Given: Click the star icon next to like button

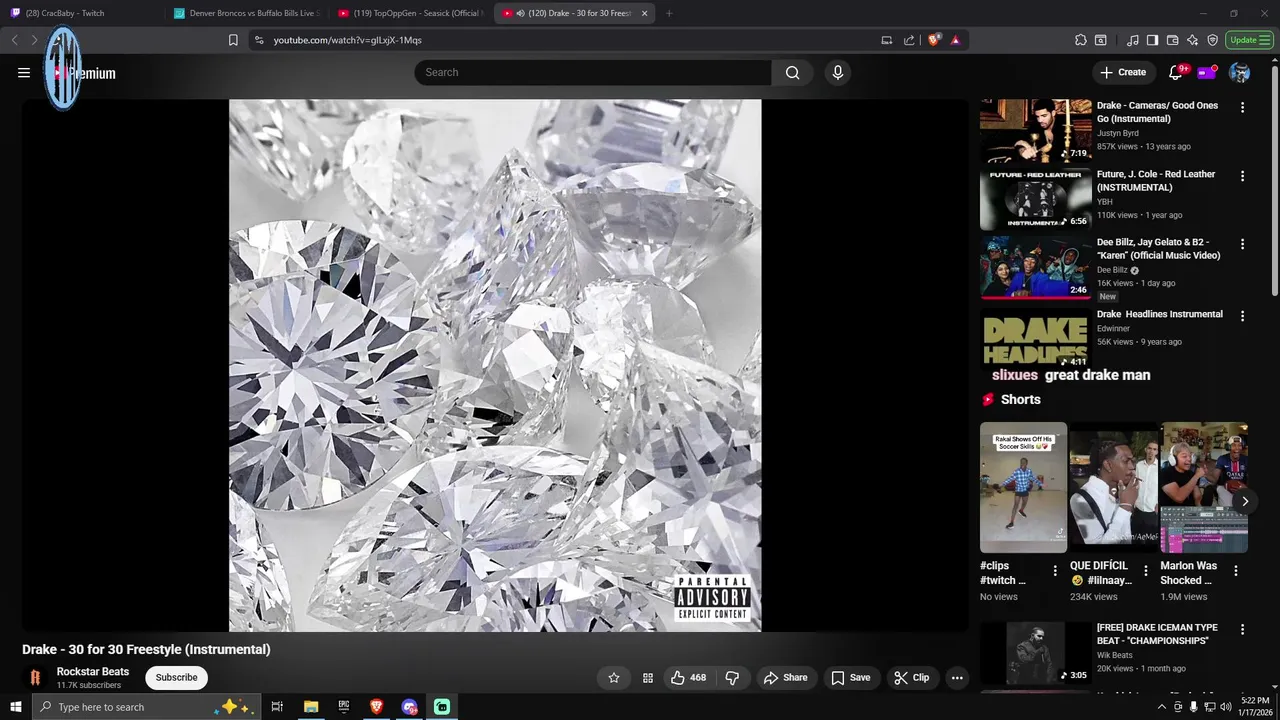Looking at the screenshot, I should 614,678.
